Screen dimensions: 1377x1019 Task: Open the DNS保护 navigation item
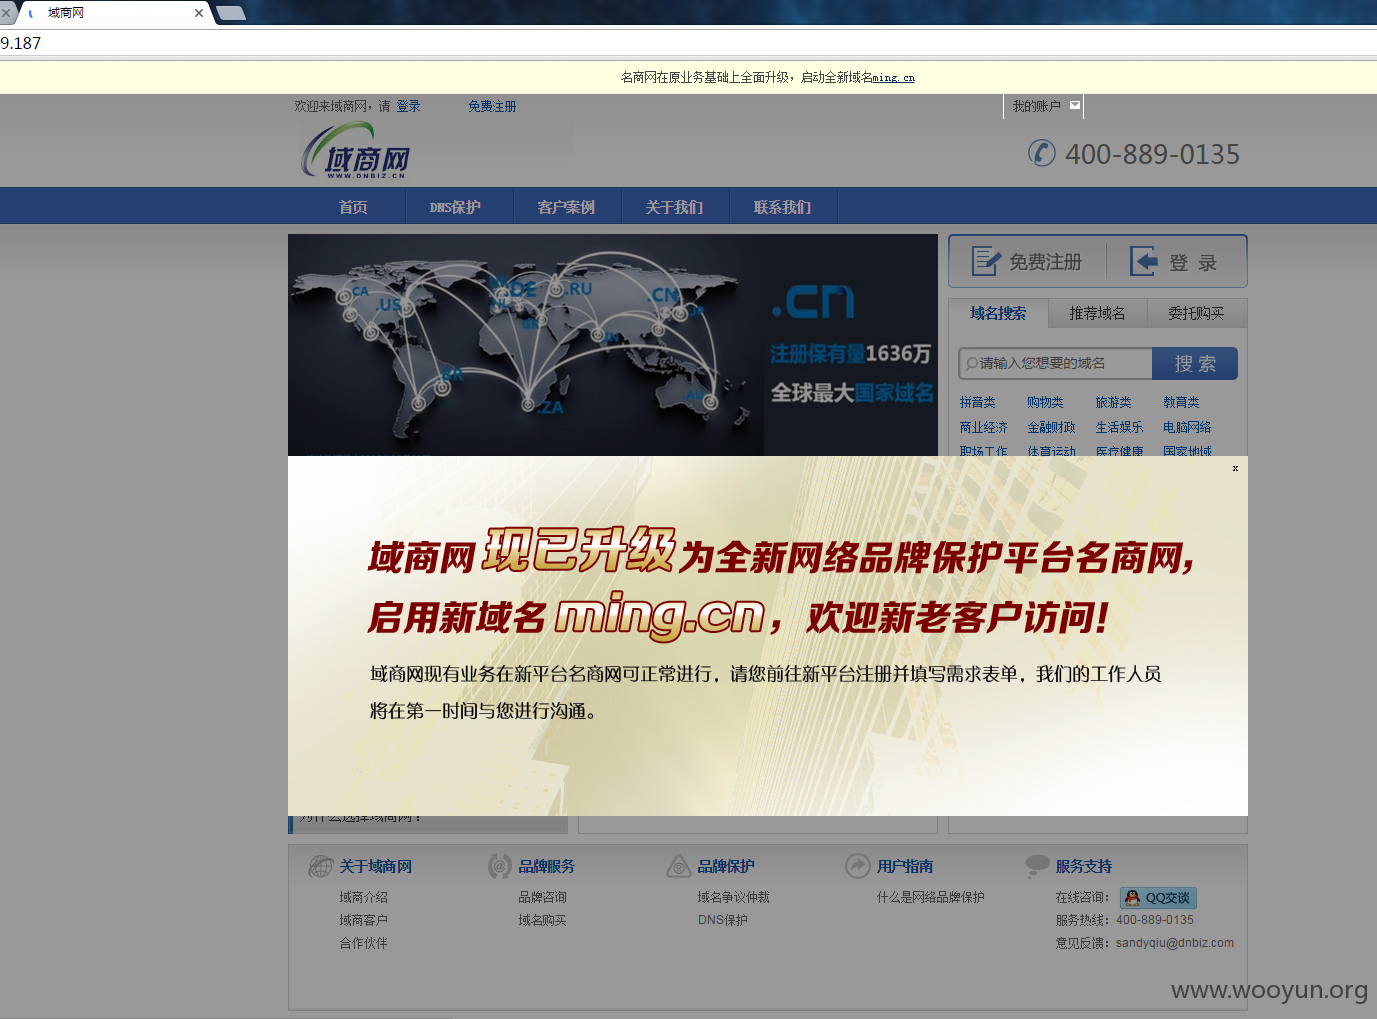tap(456, 207)
